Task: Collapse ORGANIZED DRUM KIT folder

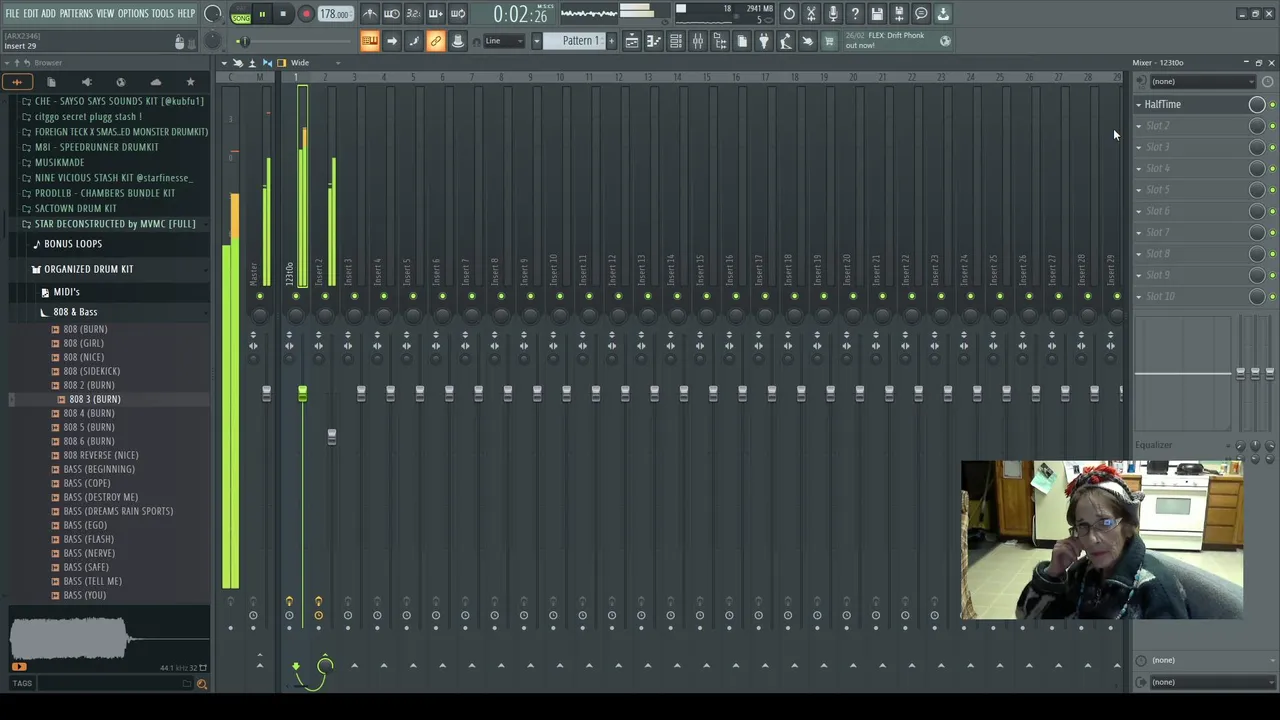Action: click(88, 269)
